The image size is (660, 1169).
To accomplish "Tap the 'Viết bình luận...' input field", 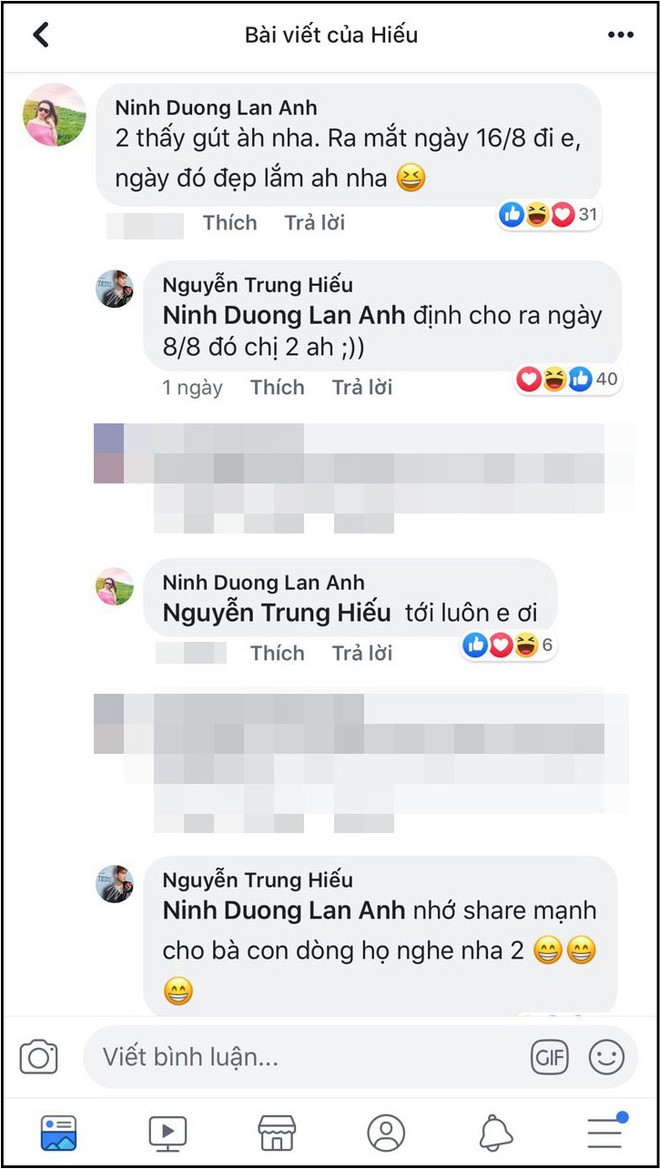I will coord(300,1057).
